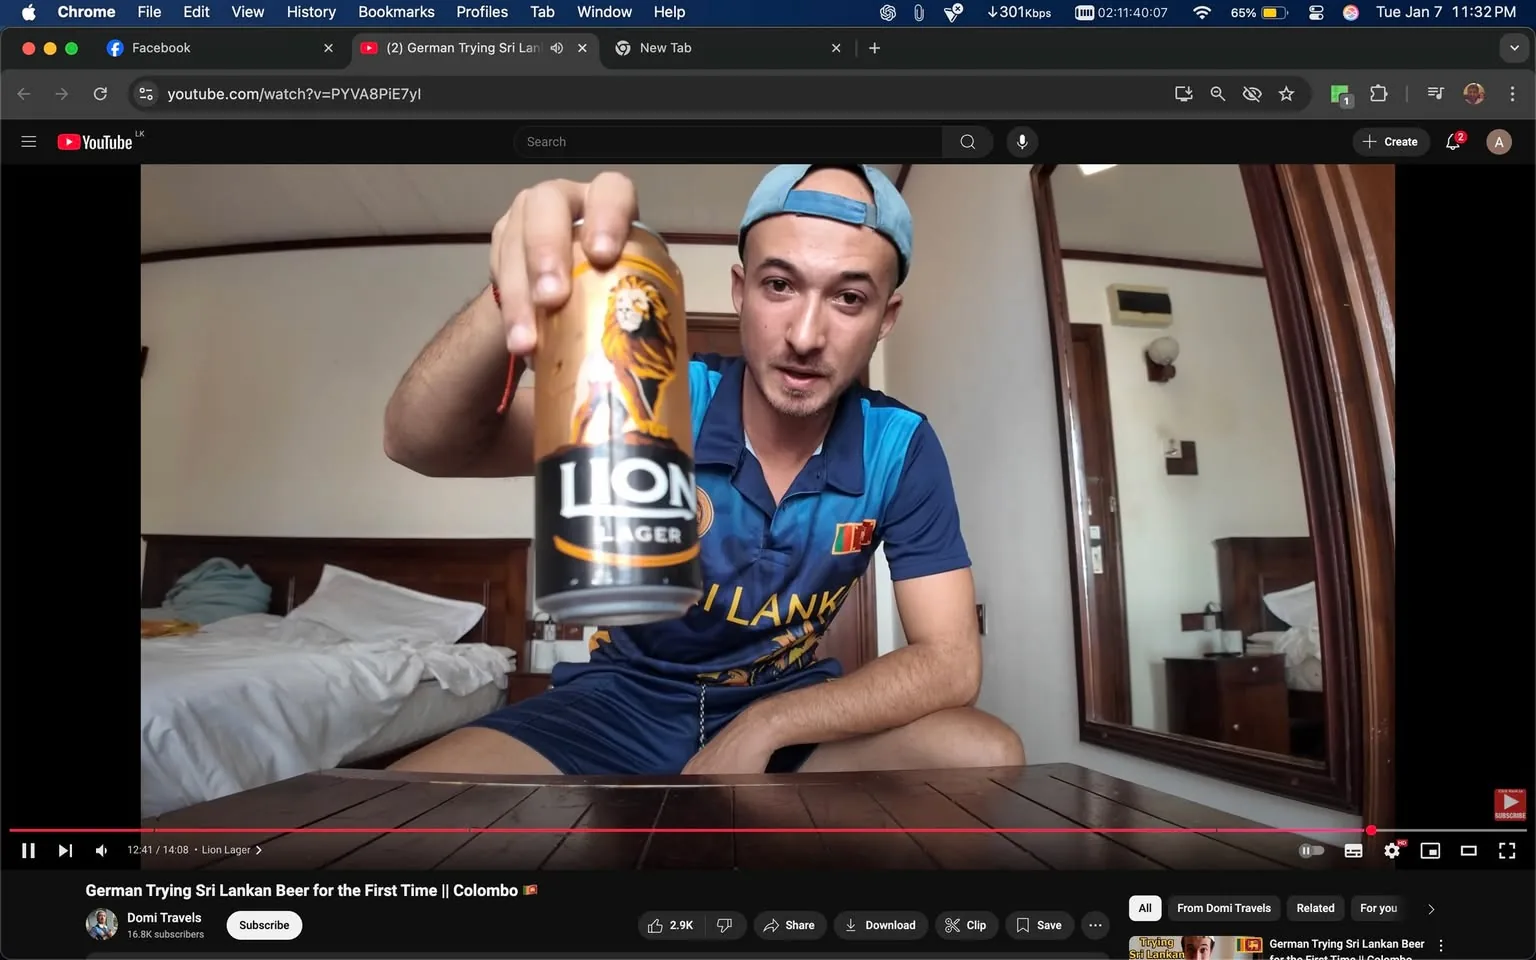The height and width of the screenshot is (960, 1536).
Task: Start voice search with microphone icon
Action: (1021, 141)
